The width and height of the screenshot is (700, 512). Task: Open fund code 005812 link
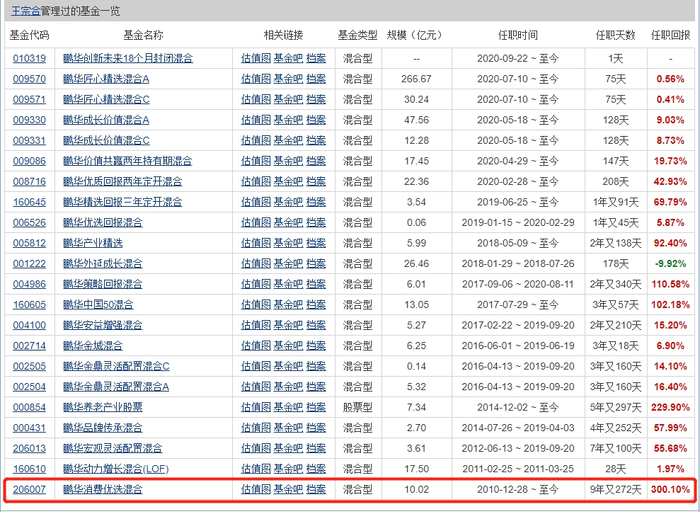coord(29,243)
